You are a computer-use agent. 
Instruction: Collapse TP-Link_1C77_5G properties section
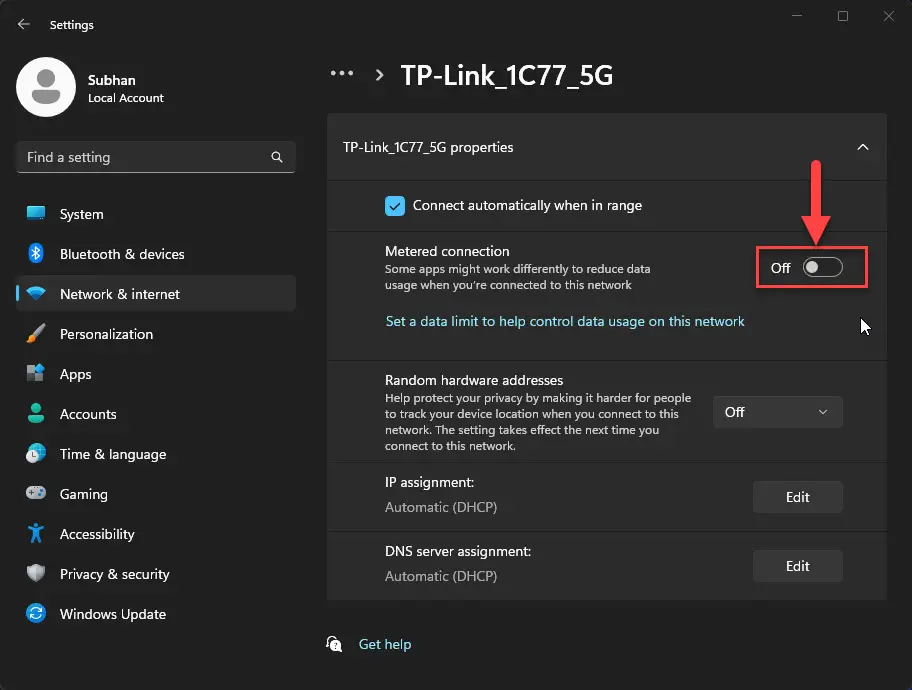point(863,147)
